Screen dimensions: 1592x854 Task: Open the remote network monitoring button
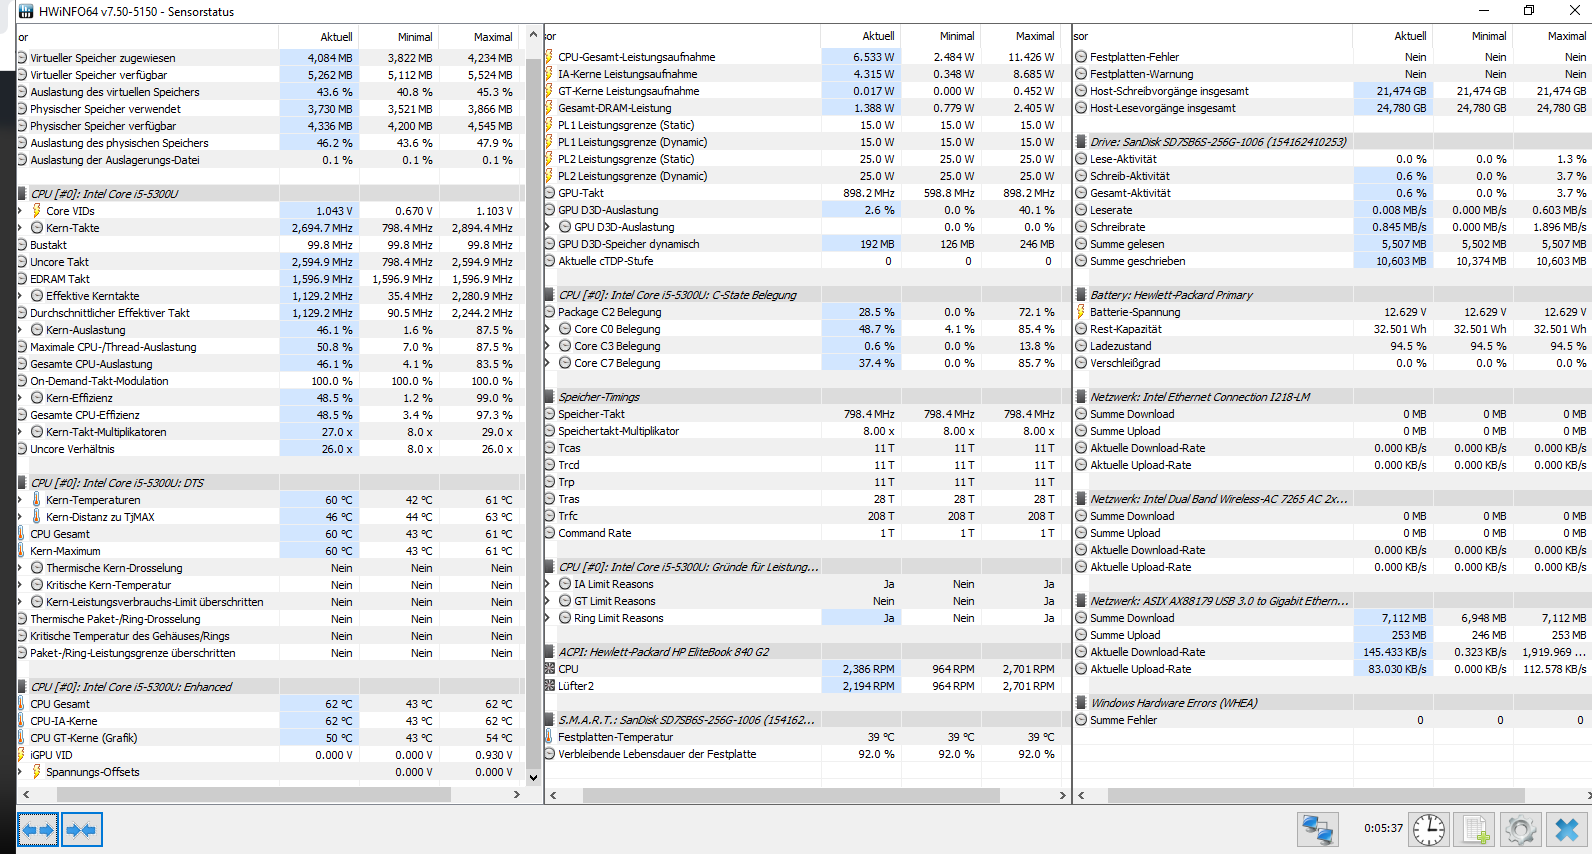click(x=1318, y=829)
